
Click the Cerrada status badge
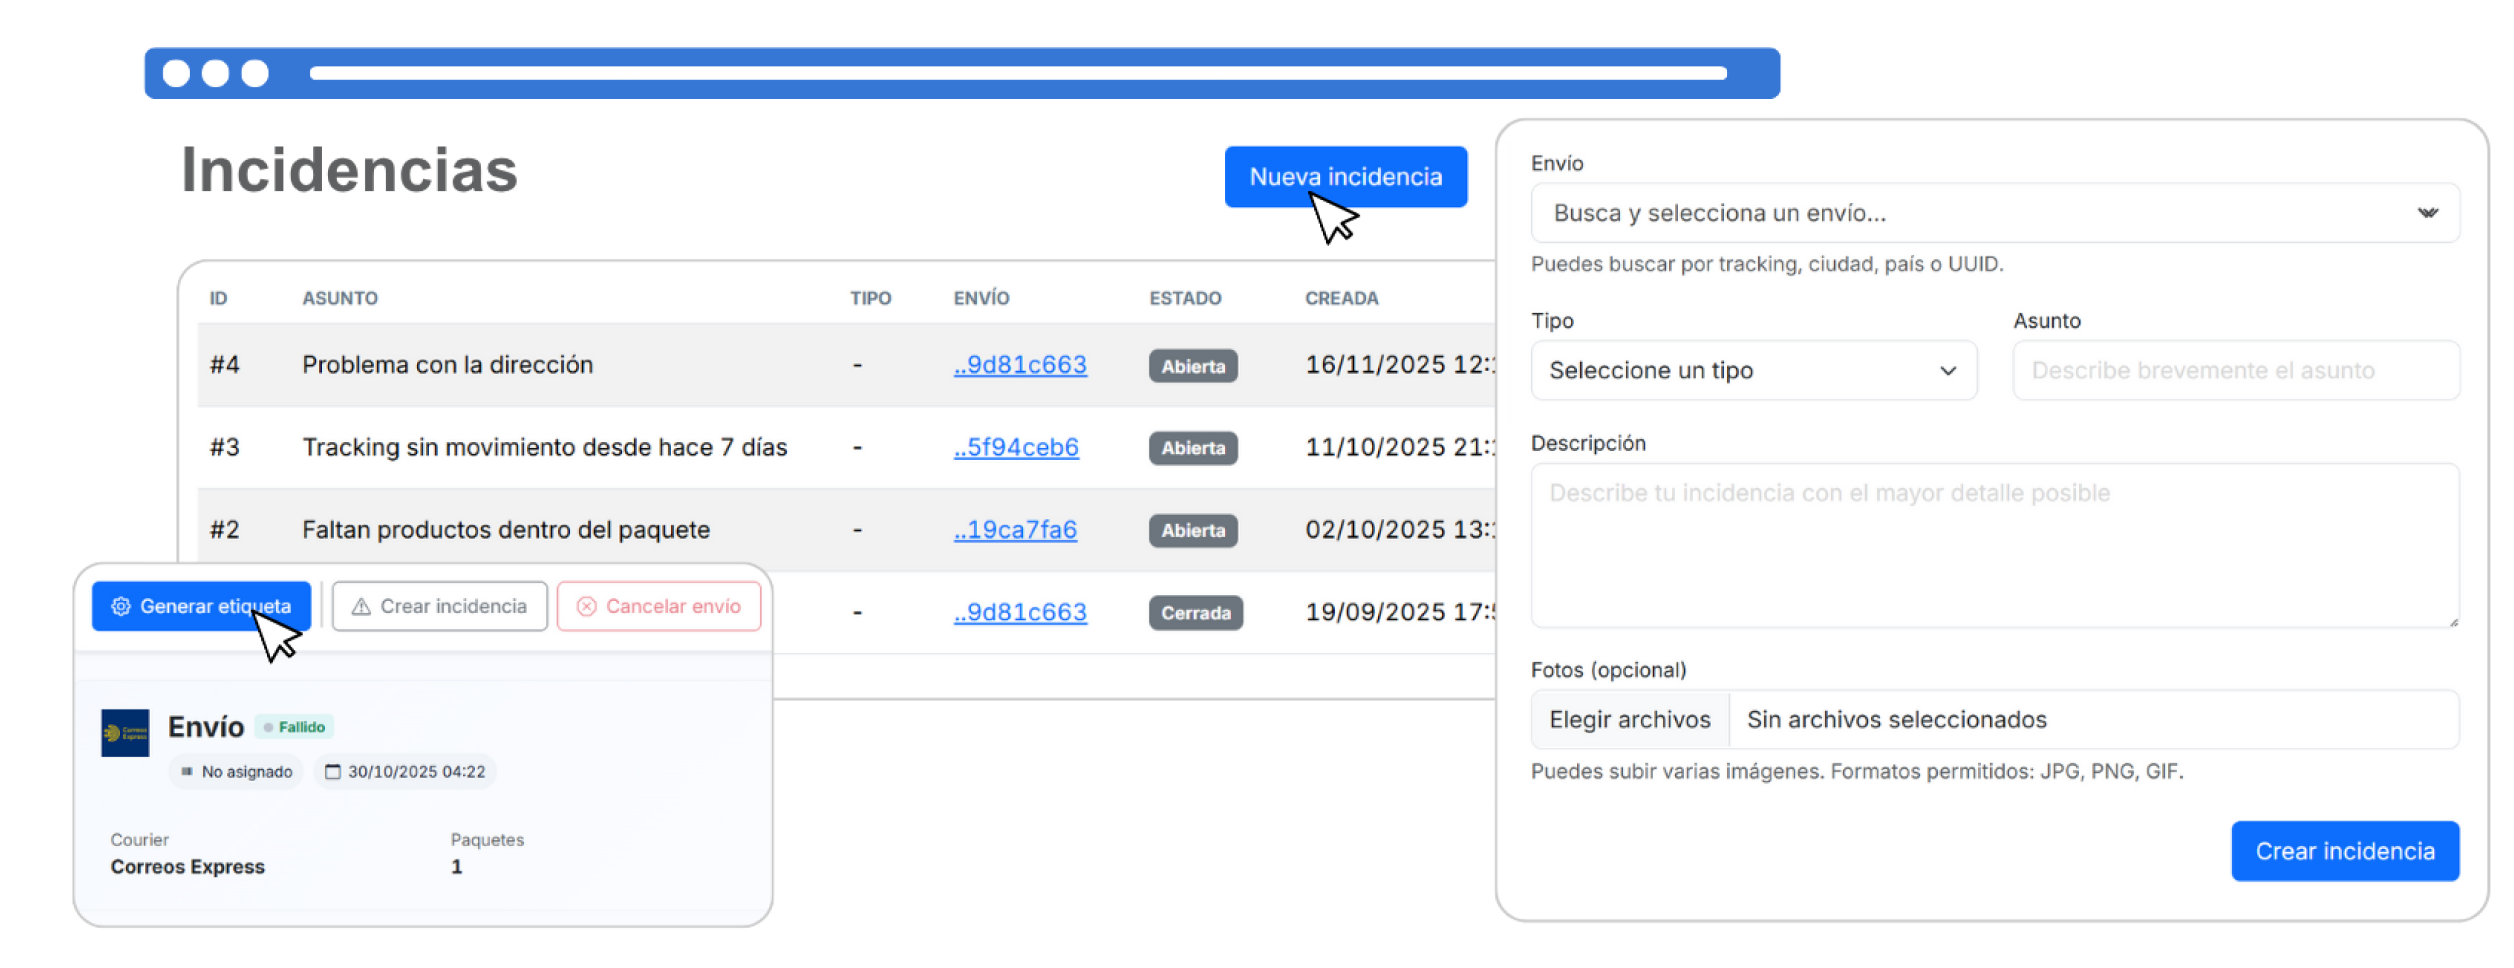click(1195, 613)
